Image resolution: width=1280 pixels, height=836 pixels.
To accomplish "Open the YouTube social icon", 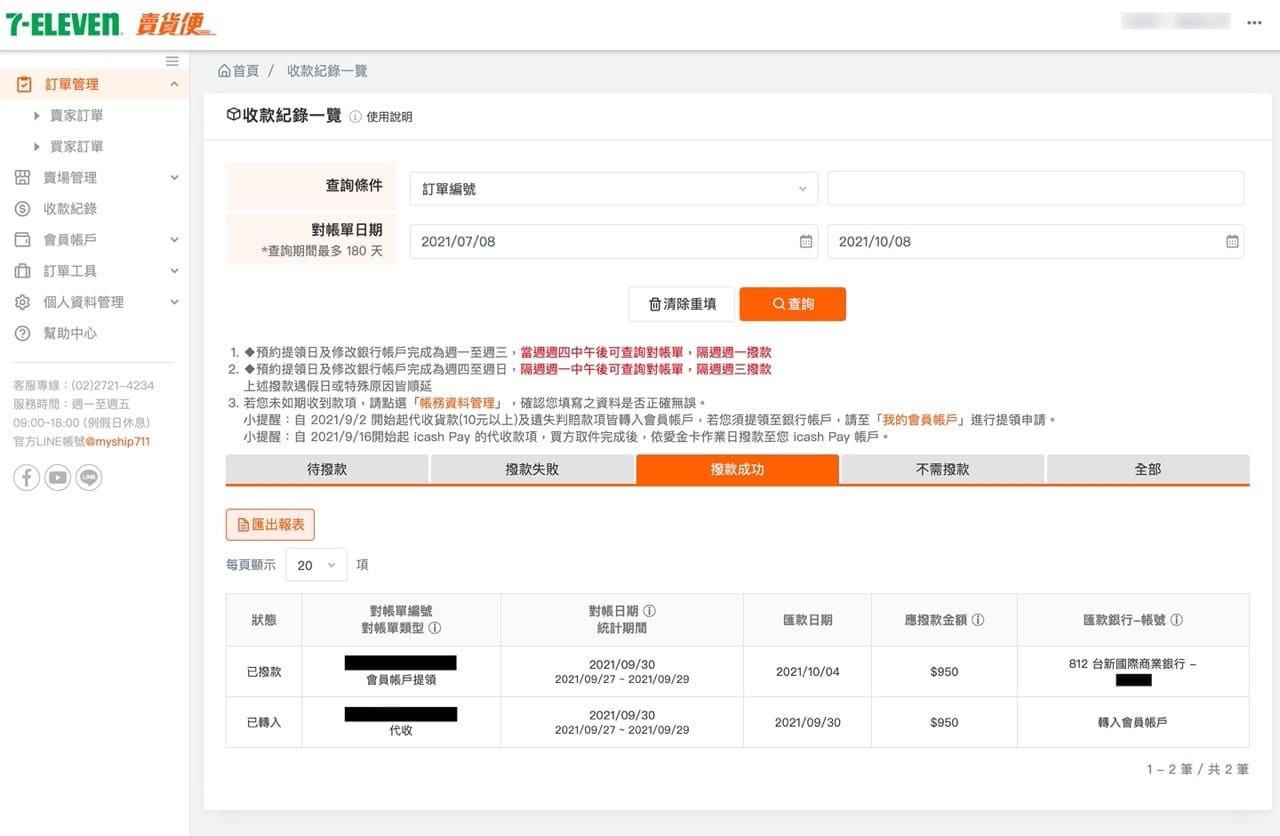I will coord(58,478).
